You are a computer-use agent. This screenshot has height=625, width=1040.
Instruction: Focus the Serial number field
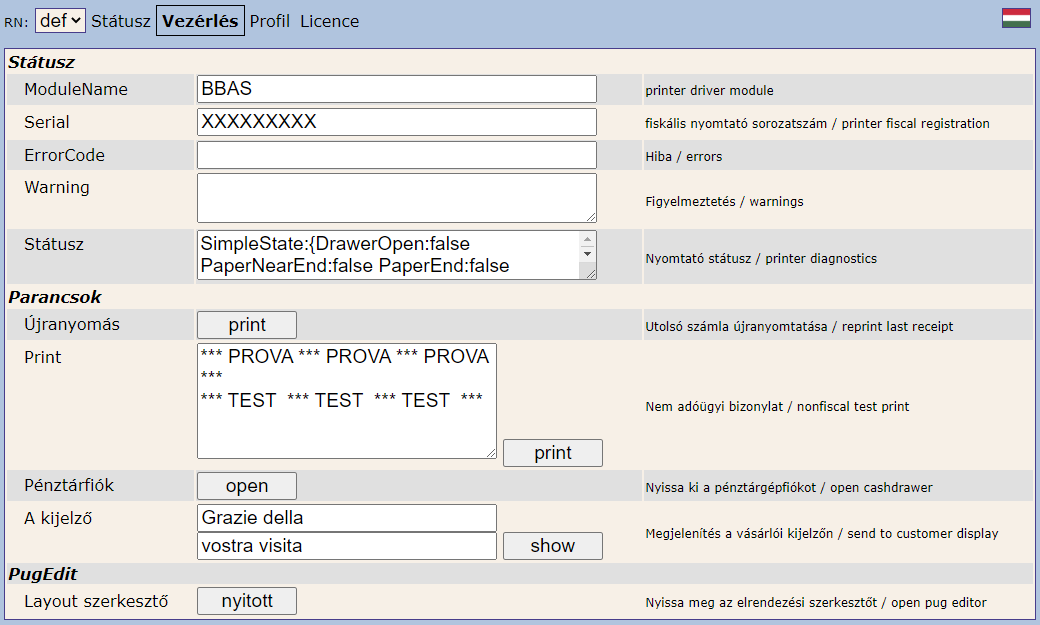pyautogui.click(x=396, y=122)
